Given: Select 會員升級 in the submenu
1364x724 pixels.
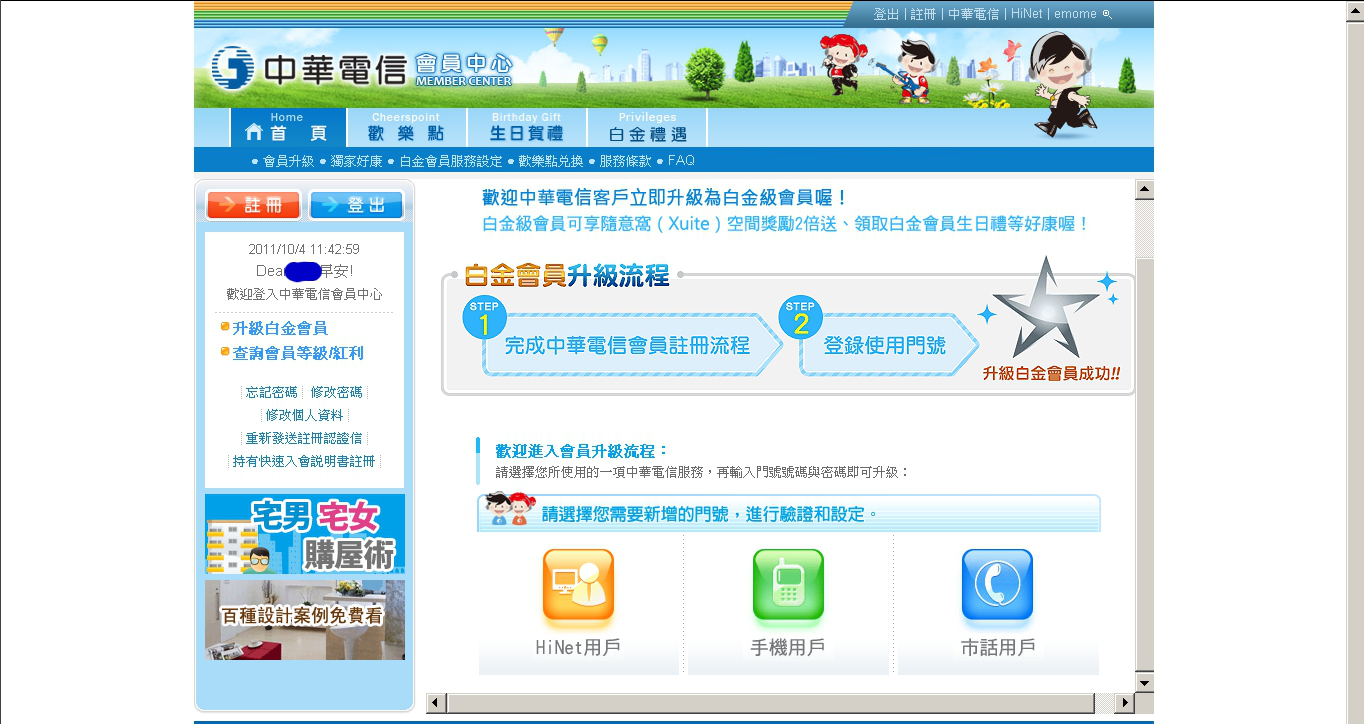Looking at the screenshot, I should click(x=288, y=161).
